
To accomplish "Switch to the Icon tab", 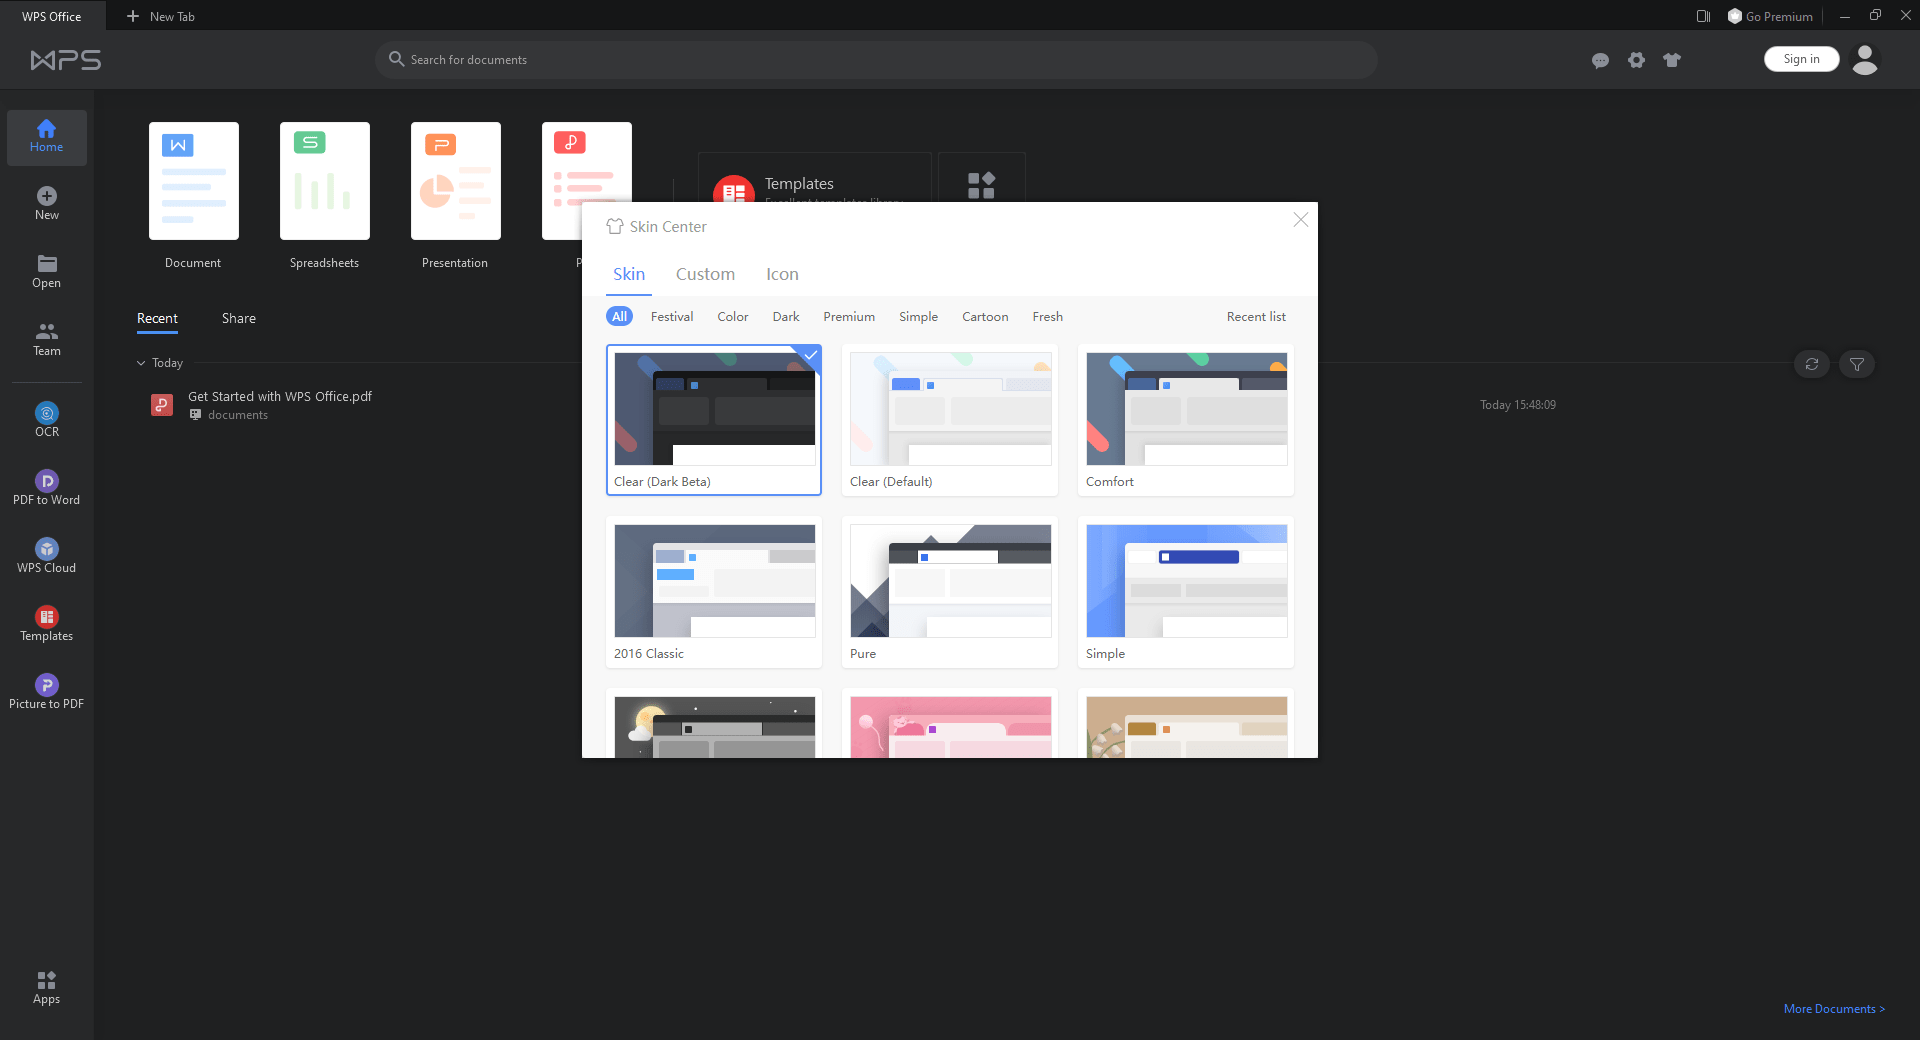I will pyautogui.click(x=782, y=274).
